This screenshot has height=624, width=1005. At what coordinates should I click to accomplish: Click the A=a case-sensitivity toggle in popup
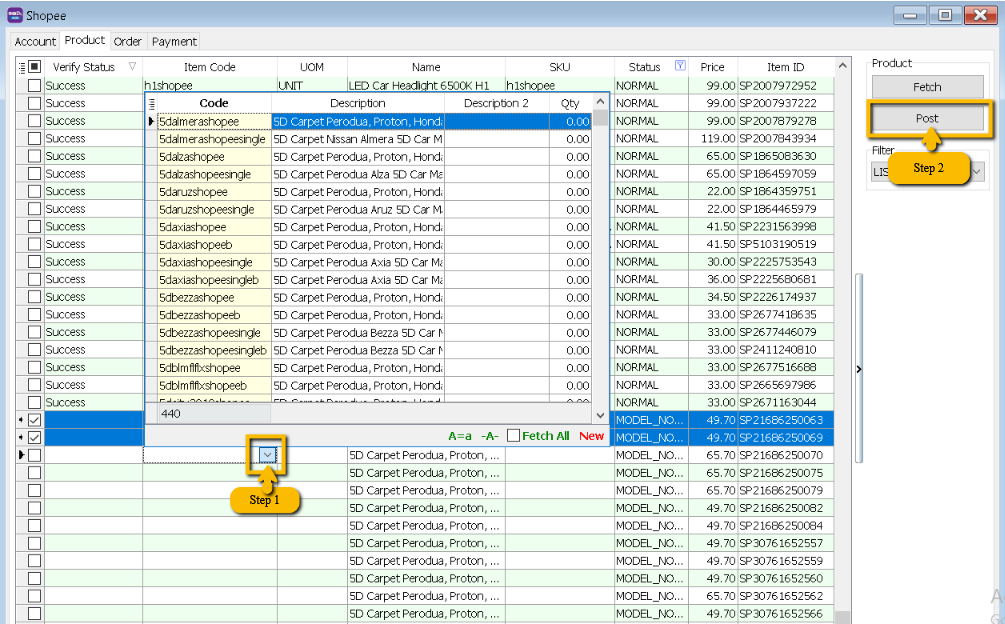click(460, 436)
